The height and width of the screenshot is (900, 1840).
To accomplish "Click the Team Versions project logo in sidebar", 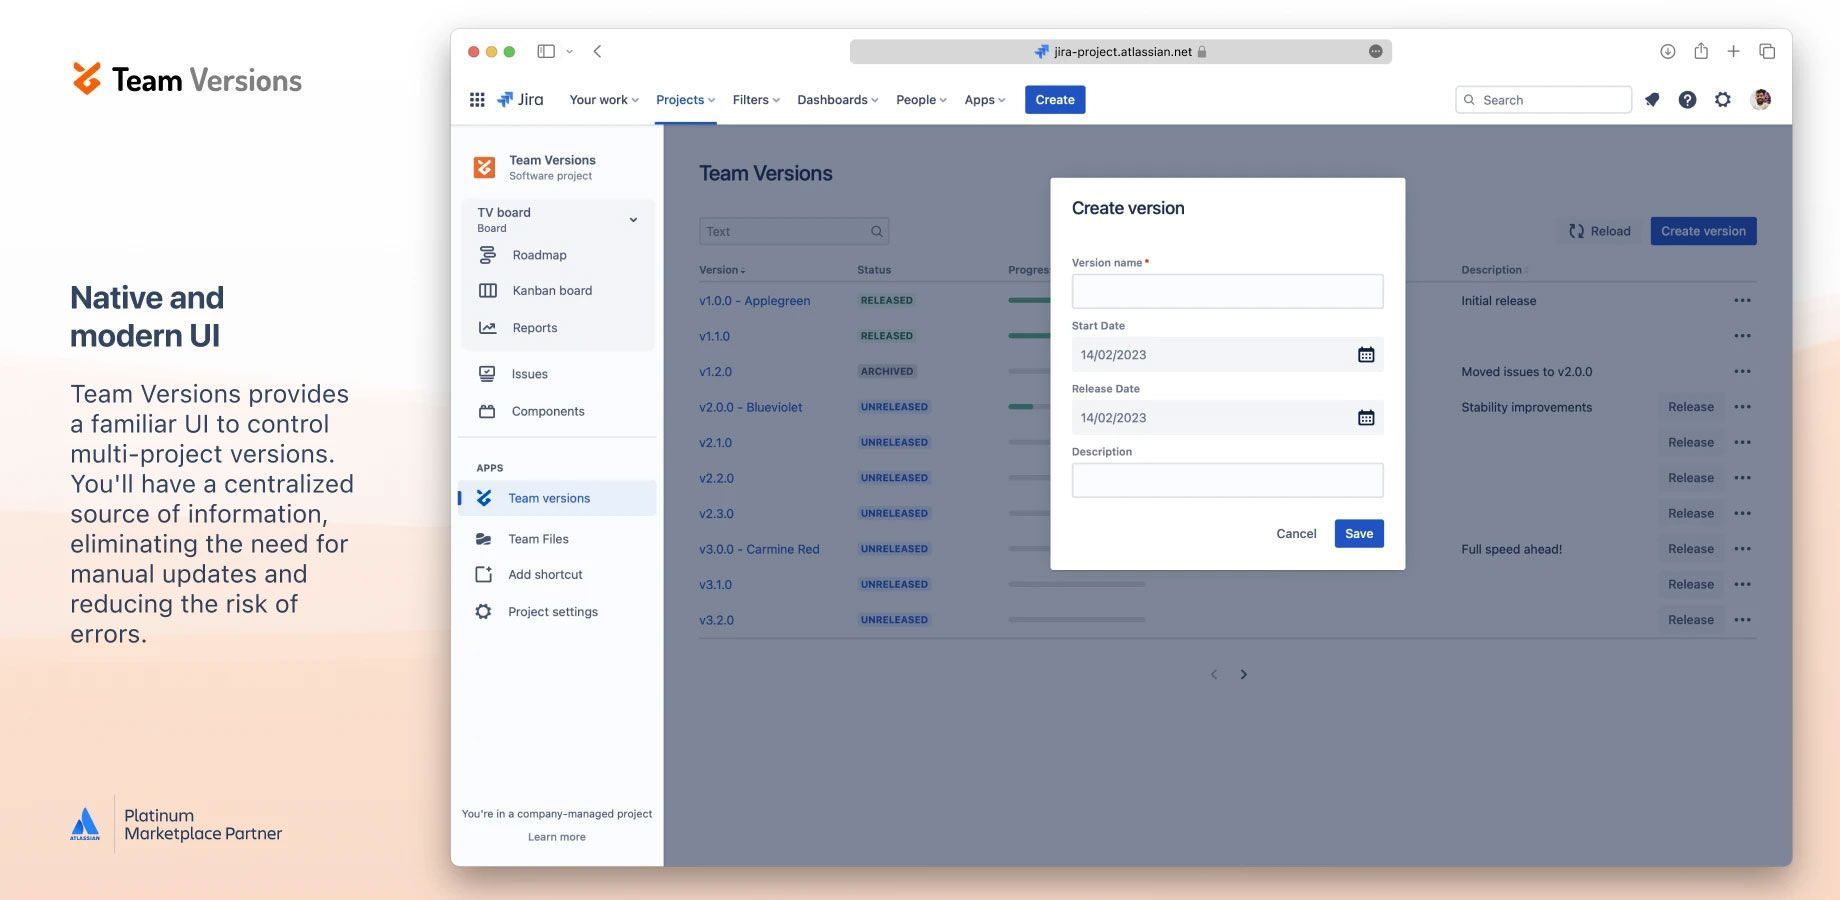I will (x=484, y=167).
